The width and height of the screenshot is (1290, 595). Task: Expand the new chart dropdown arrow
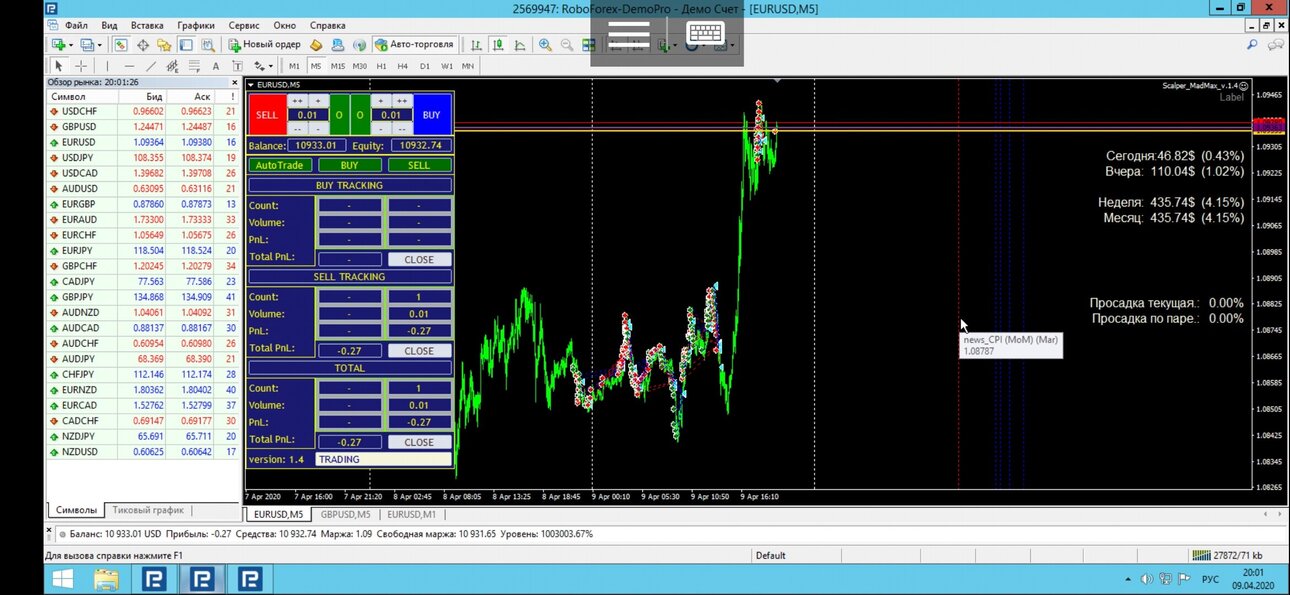pos(71,45)
